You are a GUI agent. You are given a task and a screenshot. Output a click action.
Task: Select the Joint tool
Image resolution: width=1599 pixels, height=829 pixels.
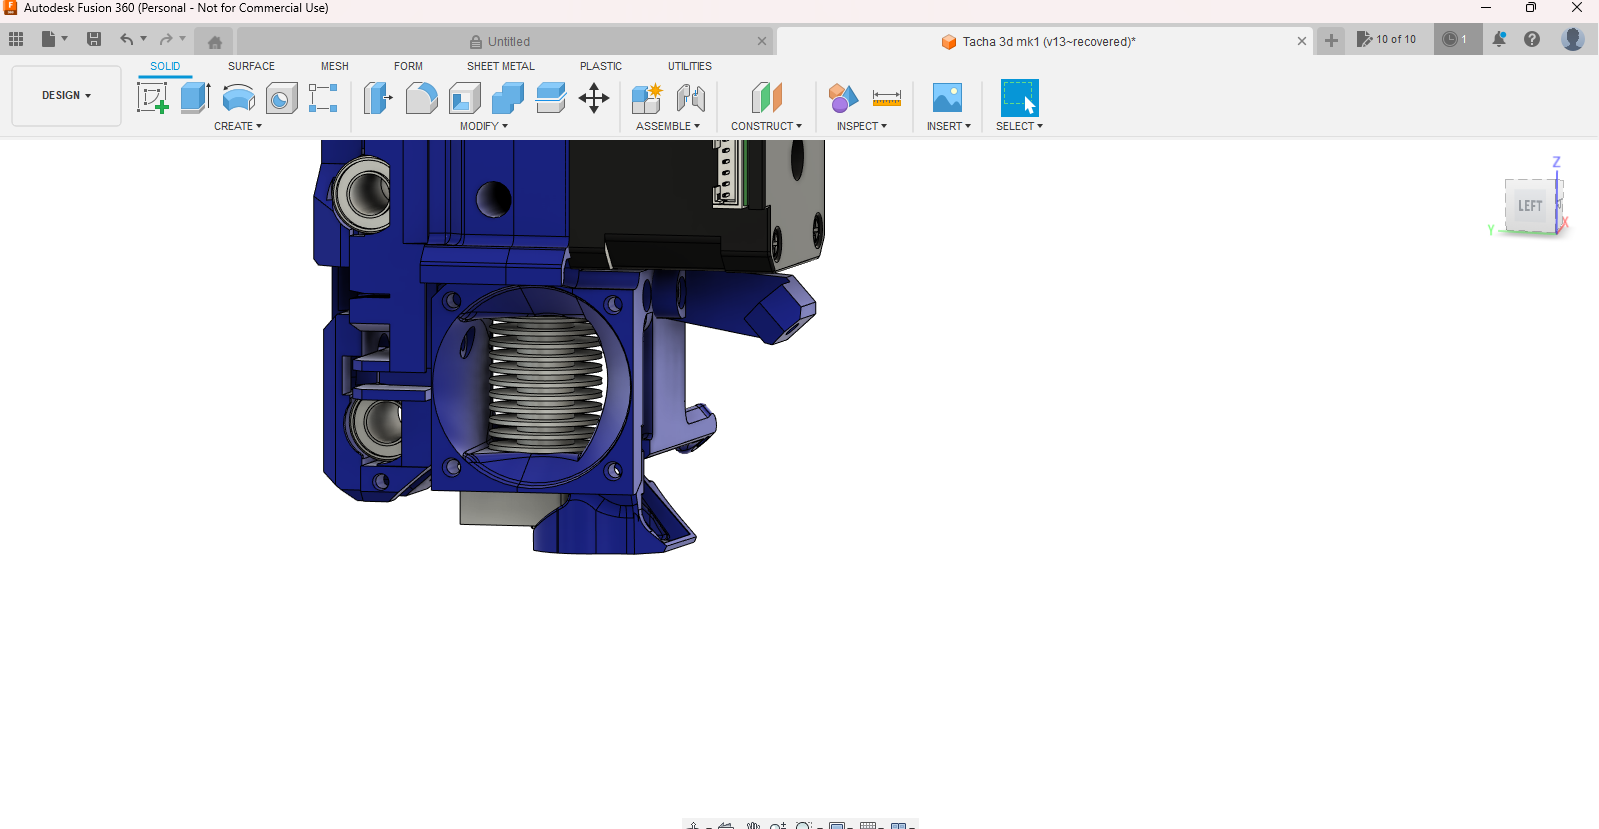point(691,98)
